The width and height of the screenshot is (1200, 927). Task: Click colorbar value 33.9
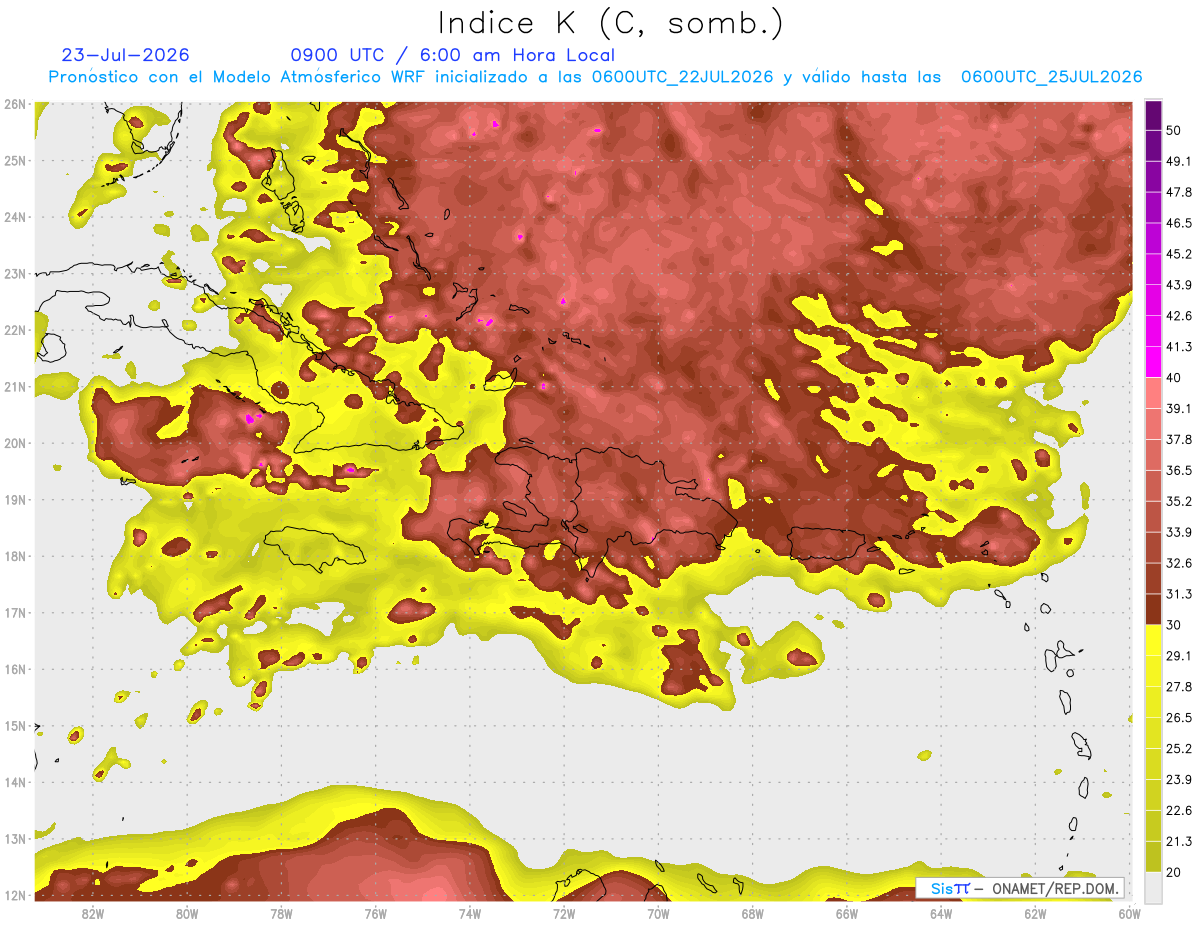pos(1179,532)
